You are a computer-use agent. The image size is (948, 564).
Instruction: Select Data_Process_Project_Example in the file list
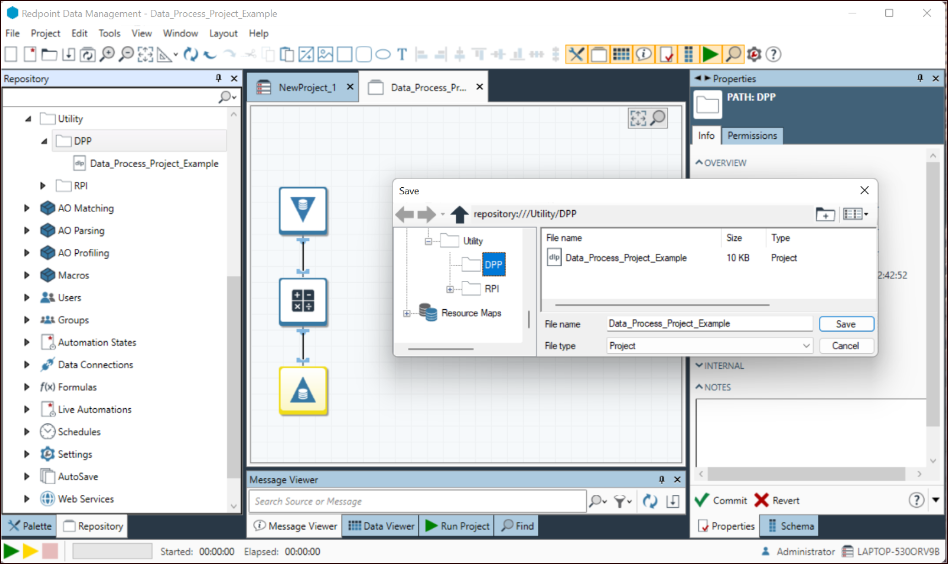coord(625,258)
